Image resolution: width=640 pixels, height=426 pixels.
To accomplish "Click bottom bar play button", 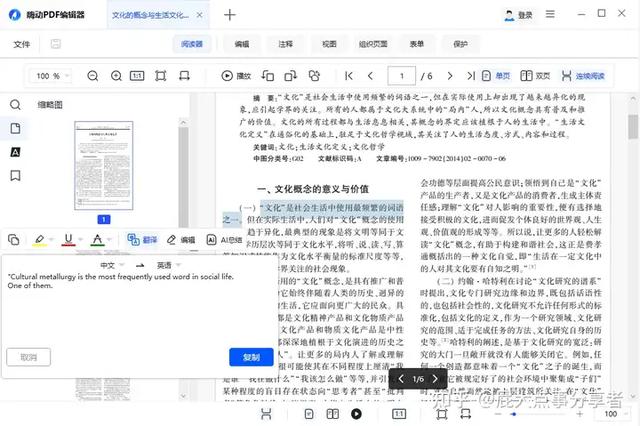I will [356, 414].
